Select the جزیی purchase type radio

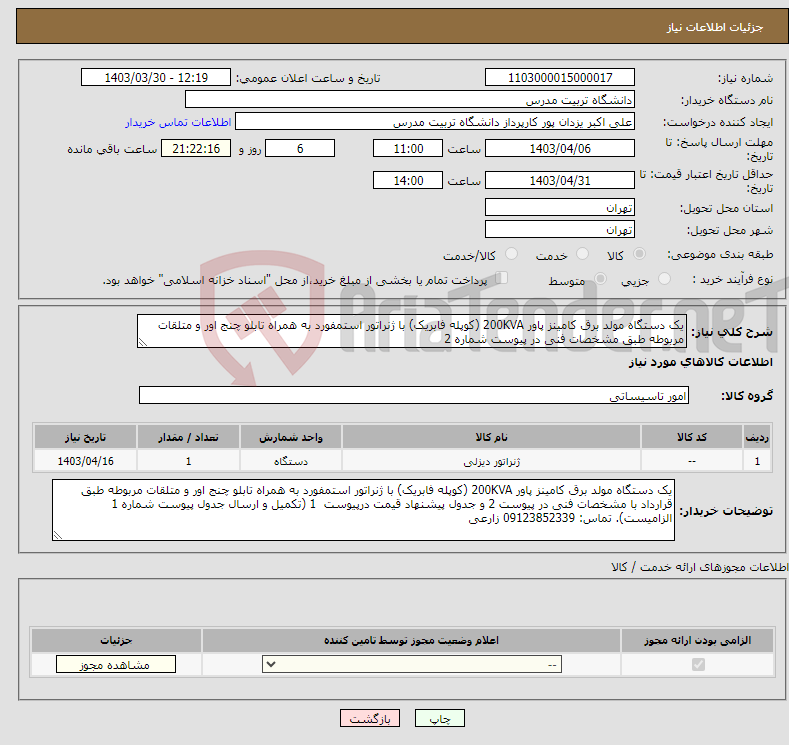pos(664,278)
